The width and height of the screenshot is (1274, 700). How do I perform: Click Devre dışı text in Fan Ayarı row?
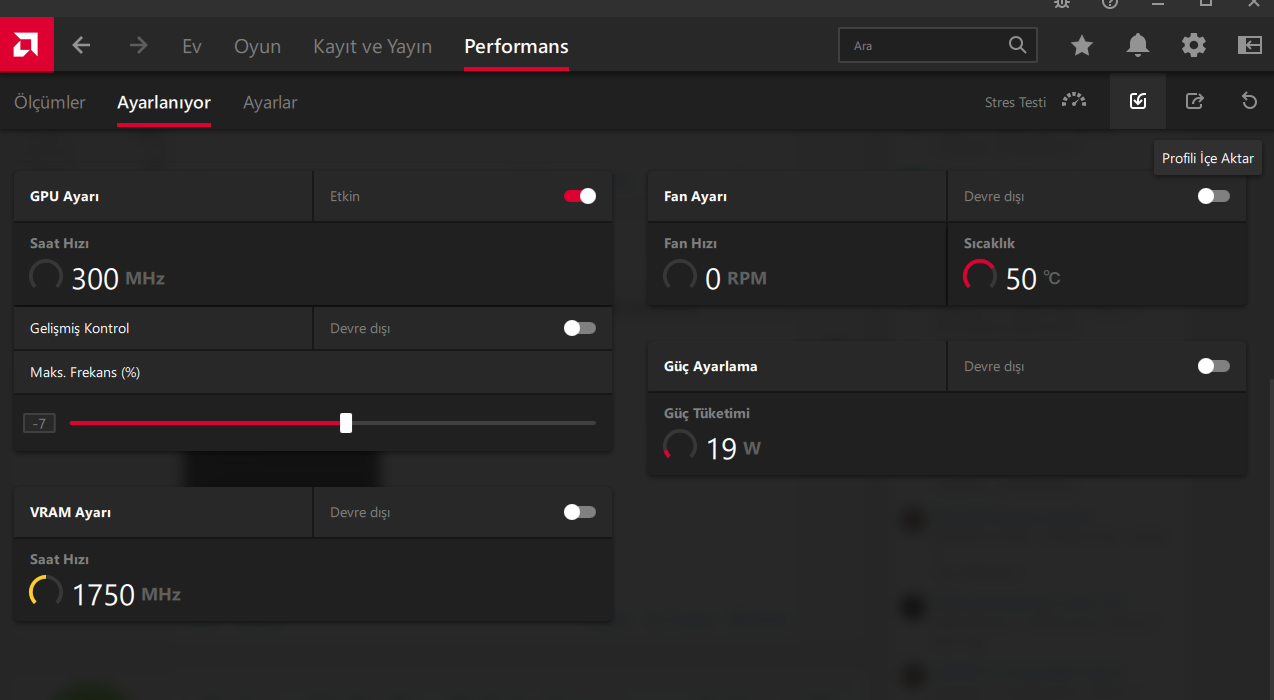click(994, 196)
